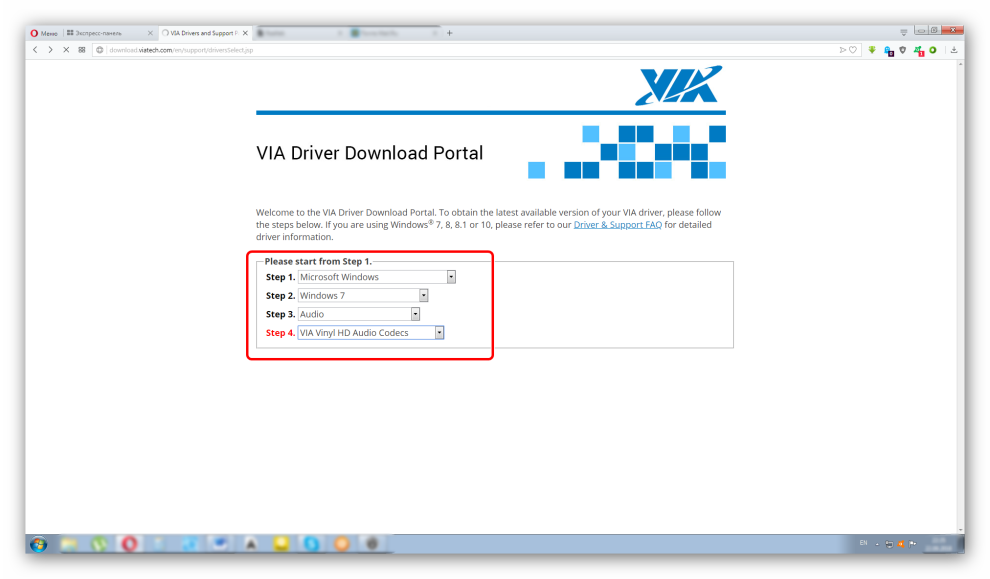
Task: Open the browser downloads icon
Action: (x=954, y=49)
